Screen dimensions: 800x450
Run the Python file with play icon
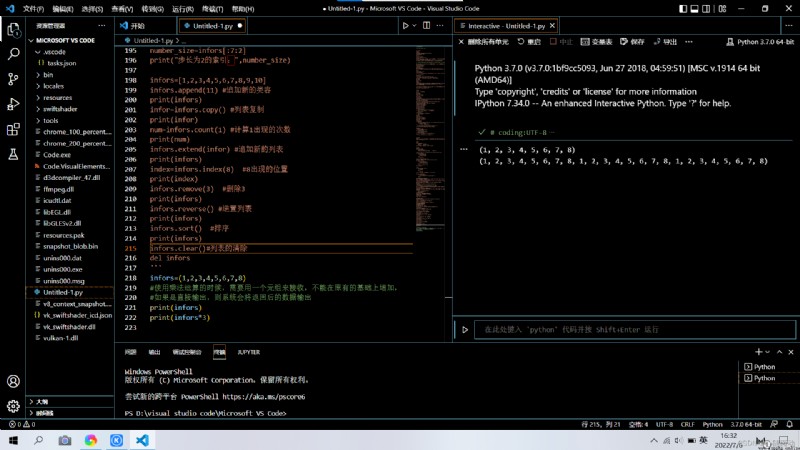406,26
